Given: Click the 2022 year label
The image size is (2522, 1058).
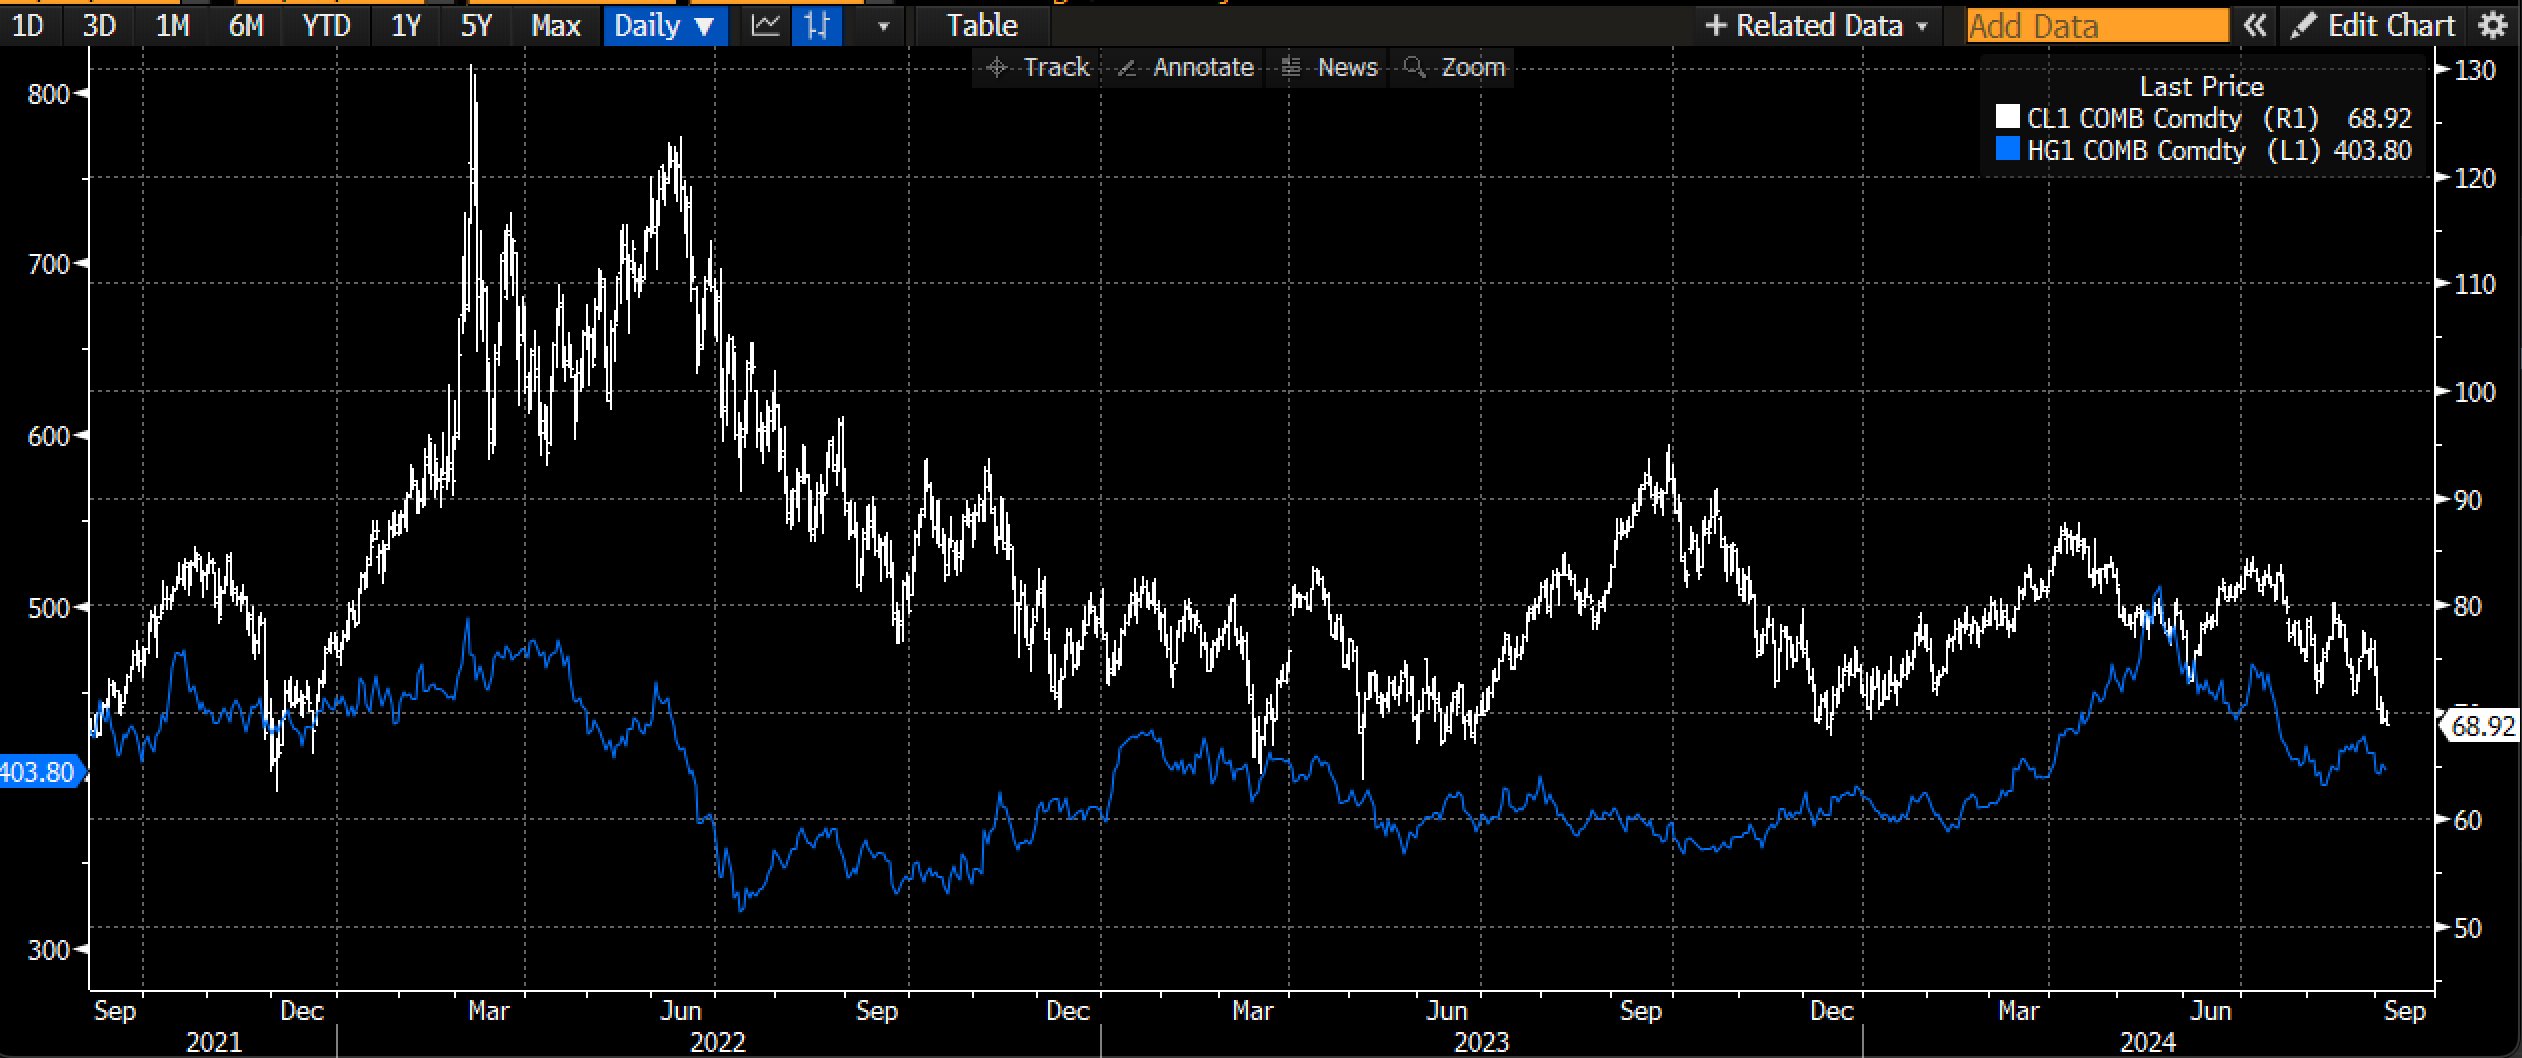Looking at the screenshot, I should coord(717,1042).
